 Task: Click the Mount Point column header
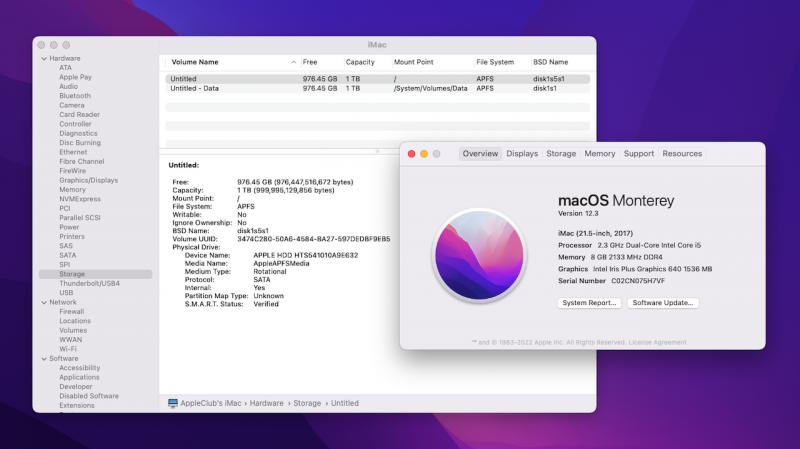pyautogui.click(x=413, y=62)
